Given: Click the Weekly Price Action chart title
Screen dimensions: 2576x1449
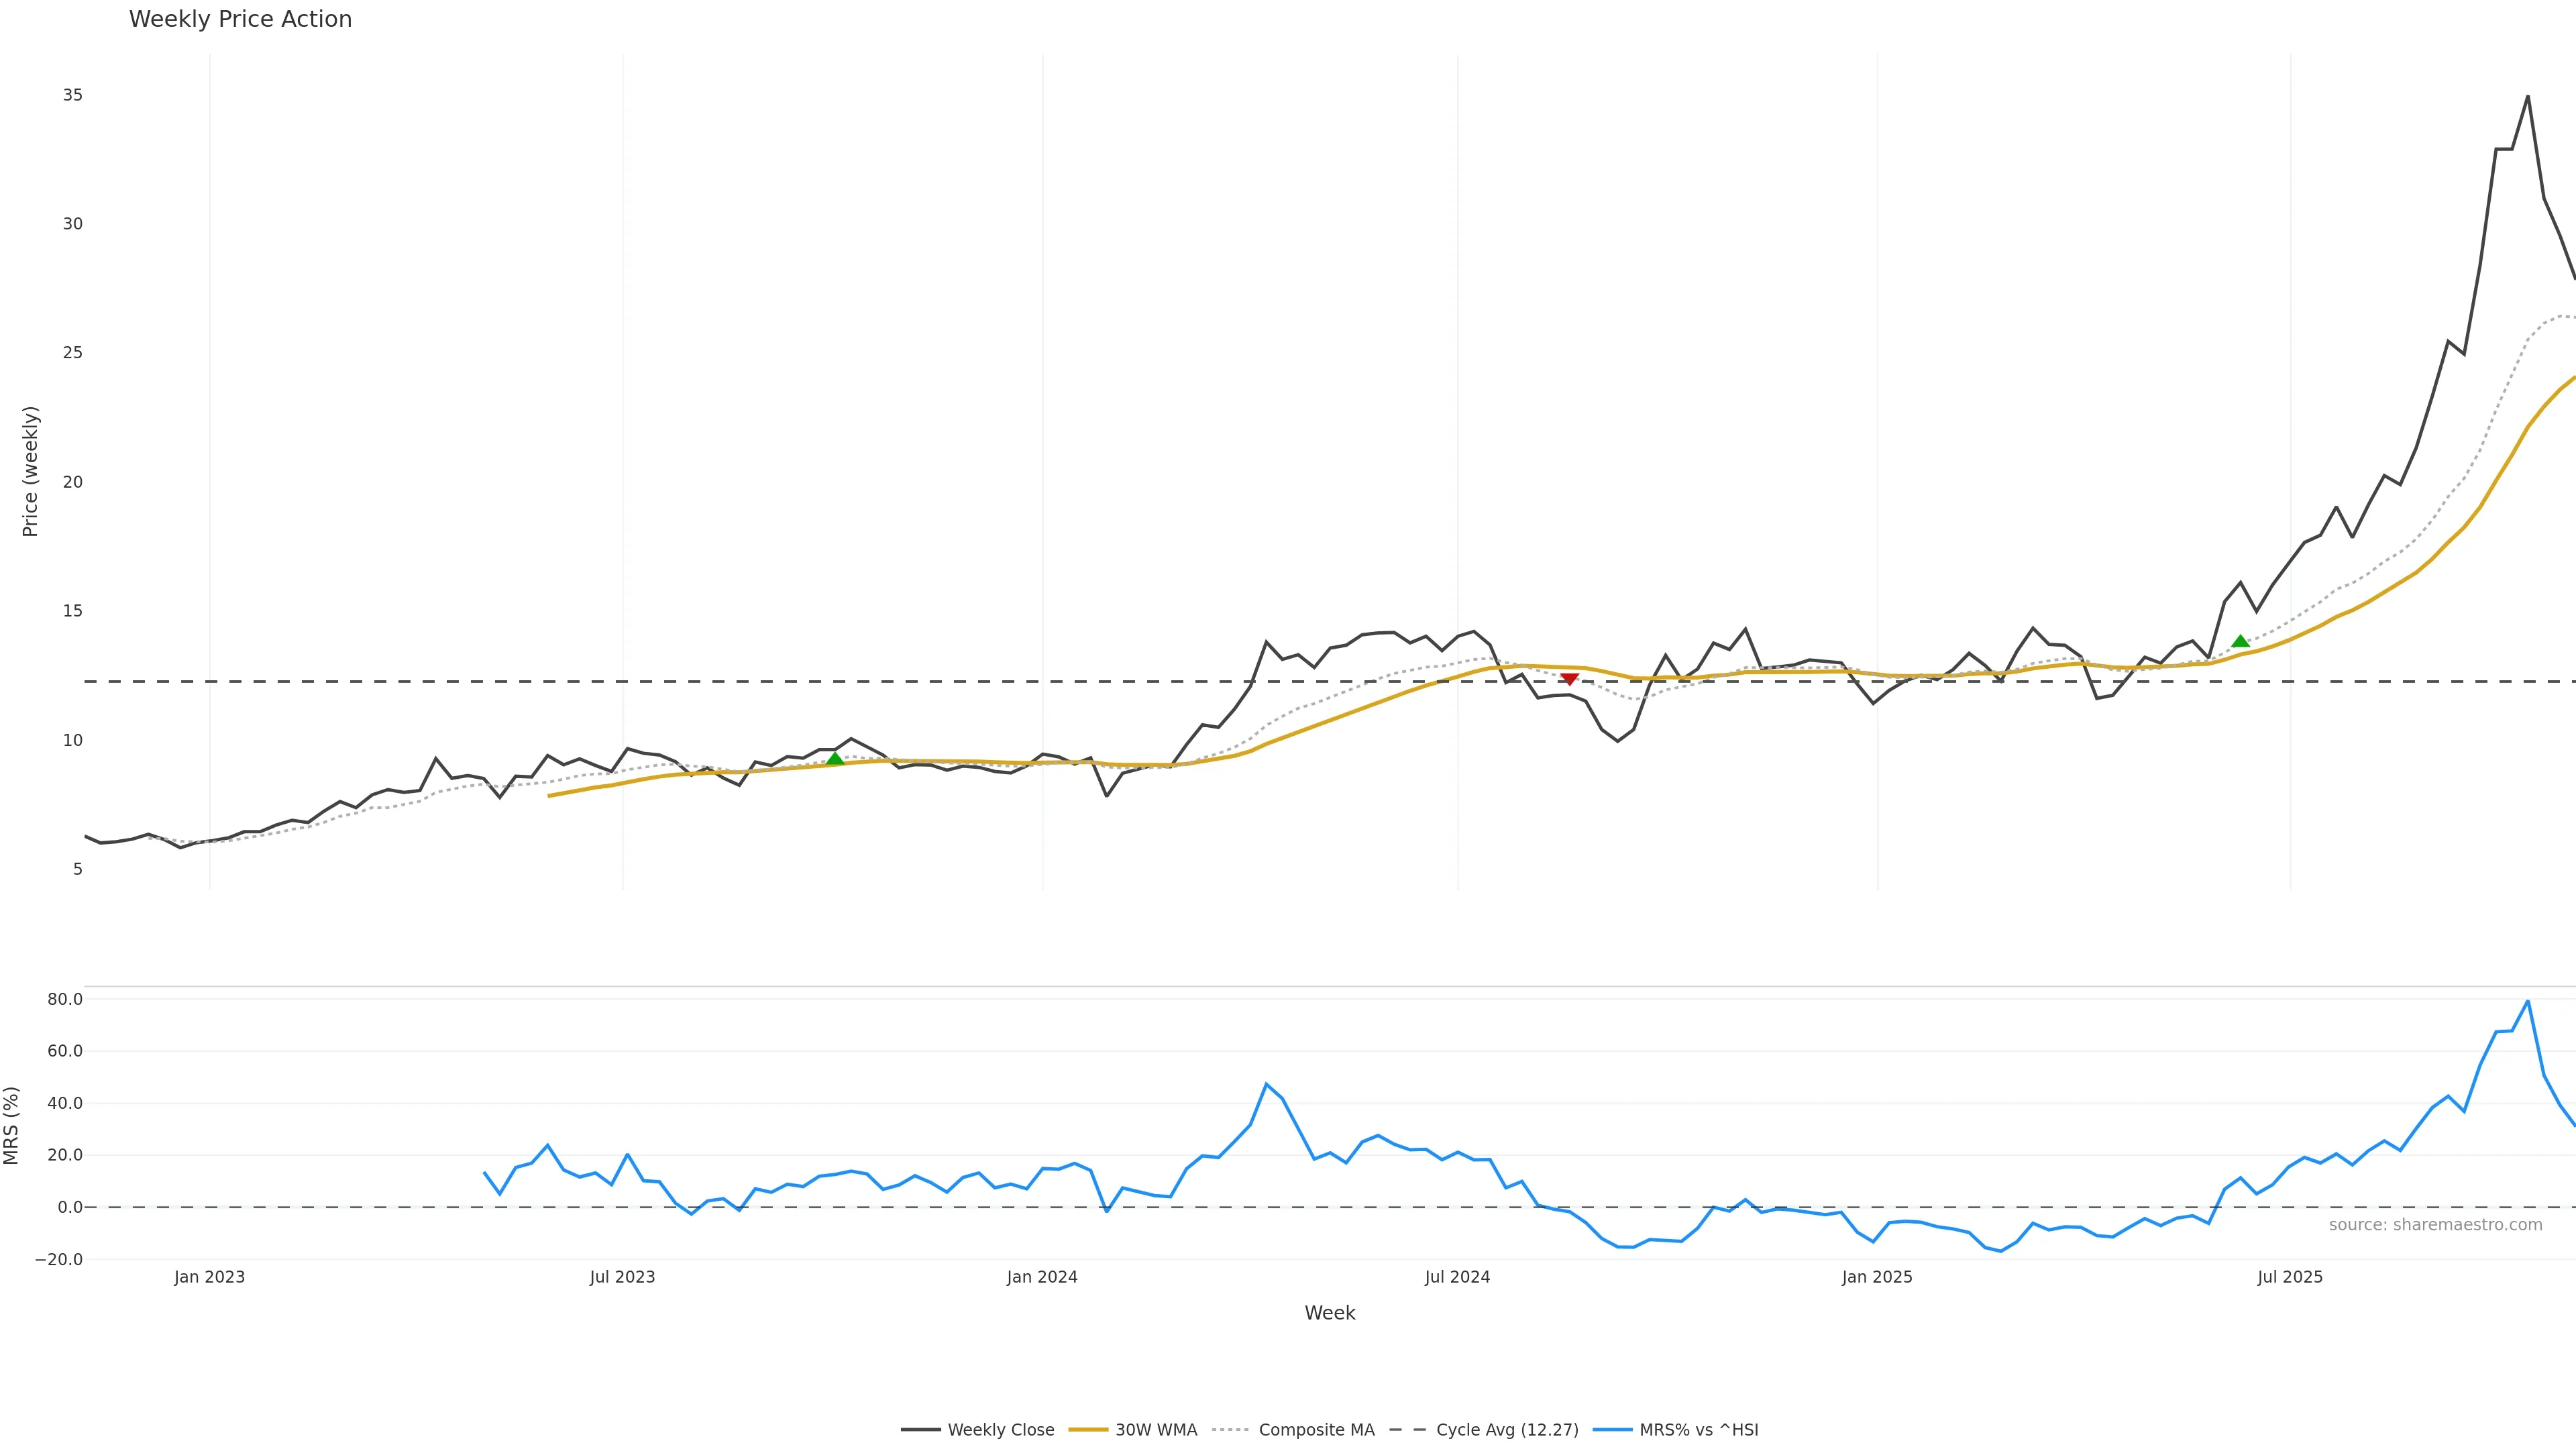Looking at the screenshot, I should (x=240, y=19).
